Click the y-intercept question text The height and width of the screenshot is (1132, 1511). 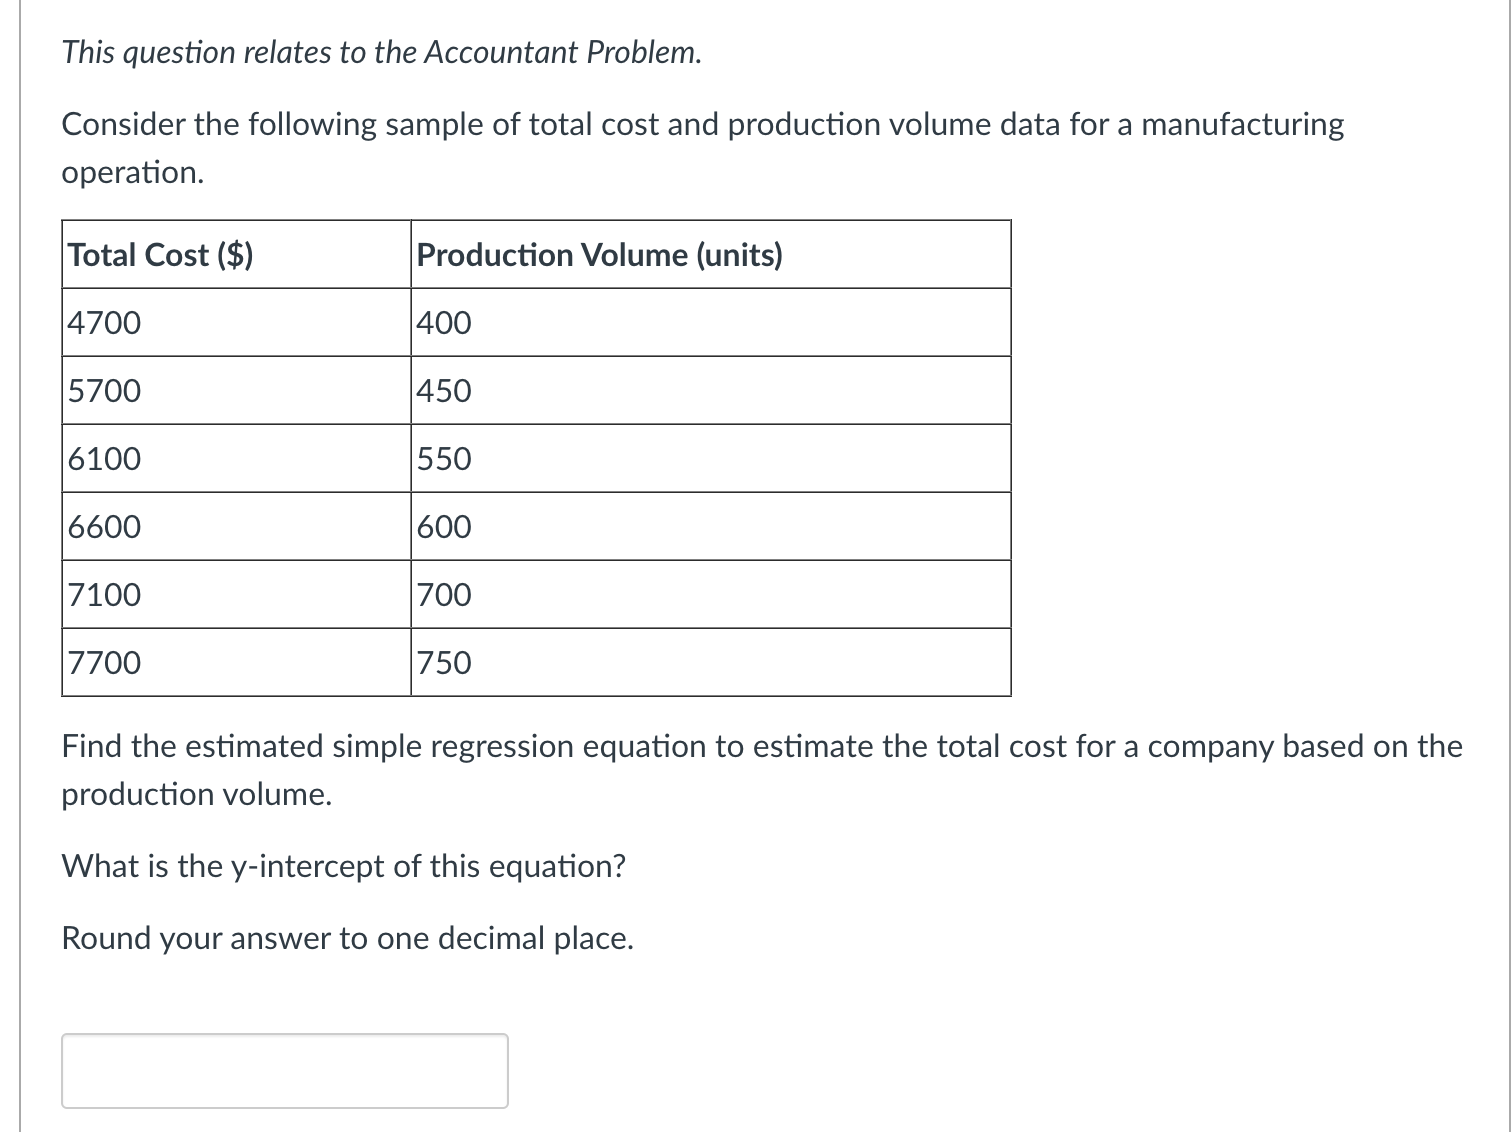pos(344,866)
